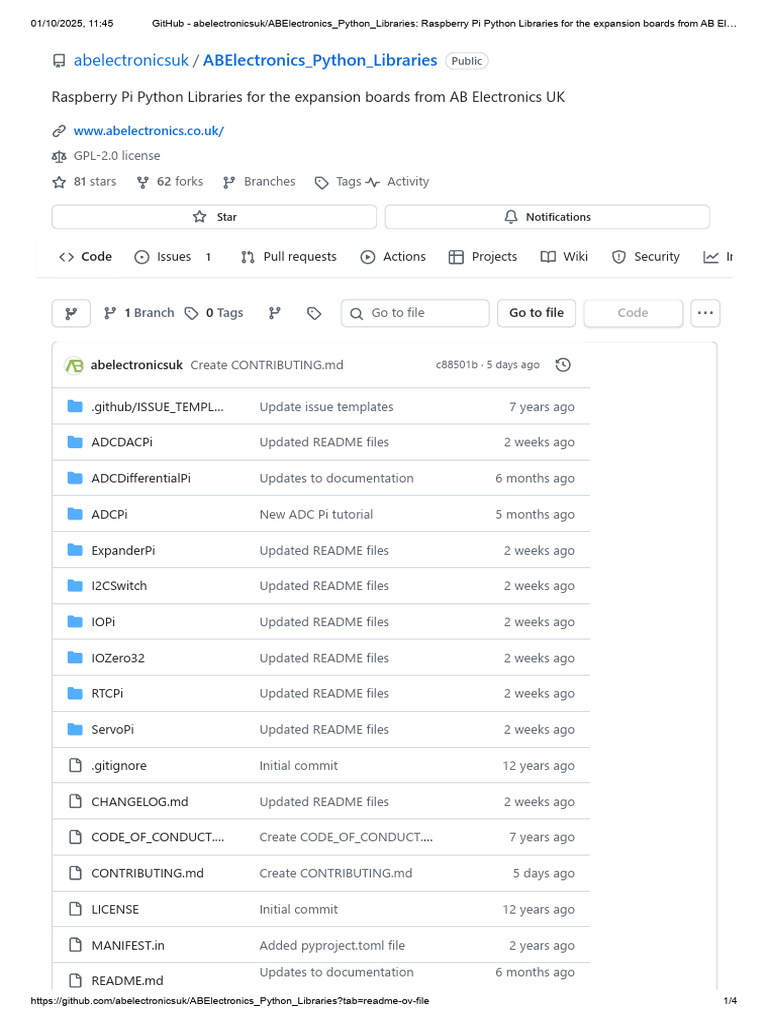Click the AB Electronics avatar icon
This screenshot has height=1024, width=768.
point(74,366)
